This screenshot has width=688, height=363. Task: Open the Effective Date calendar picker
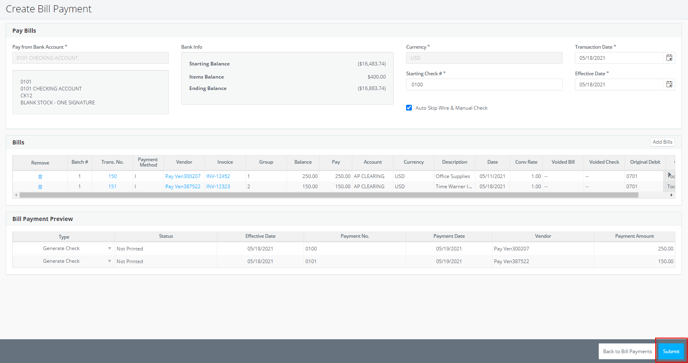click(x=669, y=84)
